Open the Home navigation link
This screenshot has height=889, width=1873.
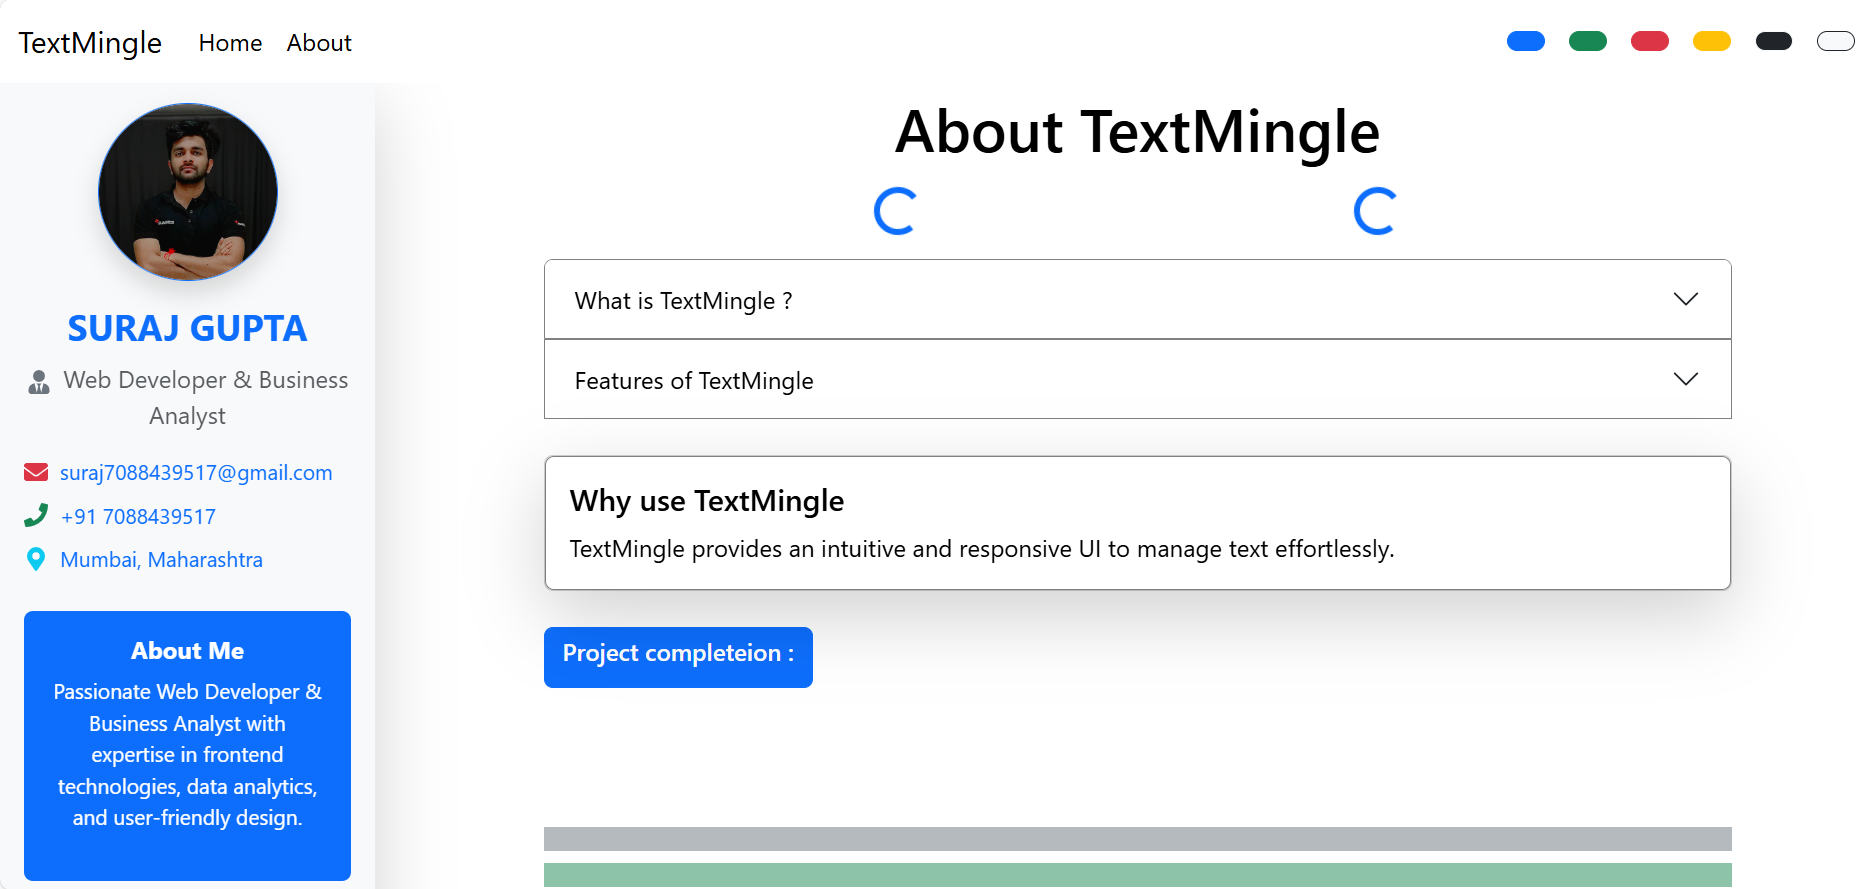230,43
